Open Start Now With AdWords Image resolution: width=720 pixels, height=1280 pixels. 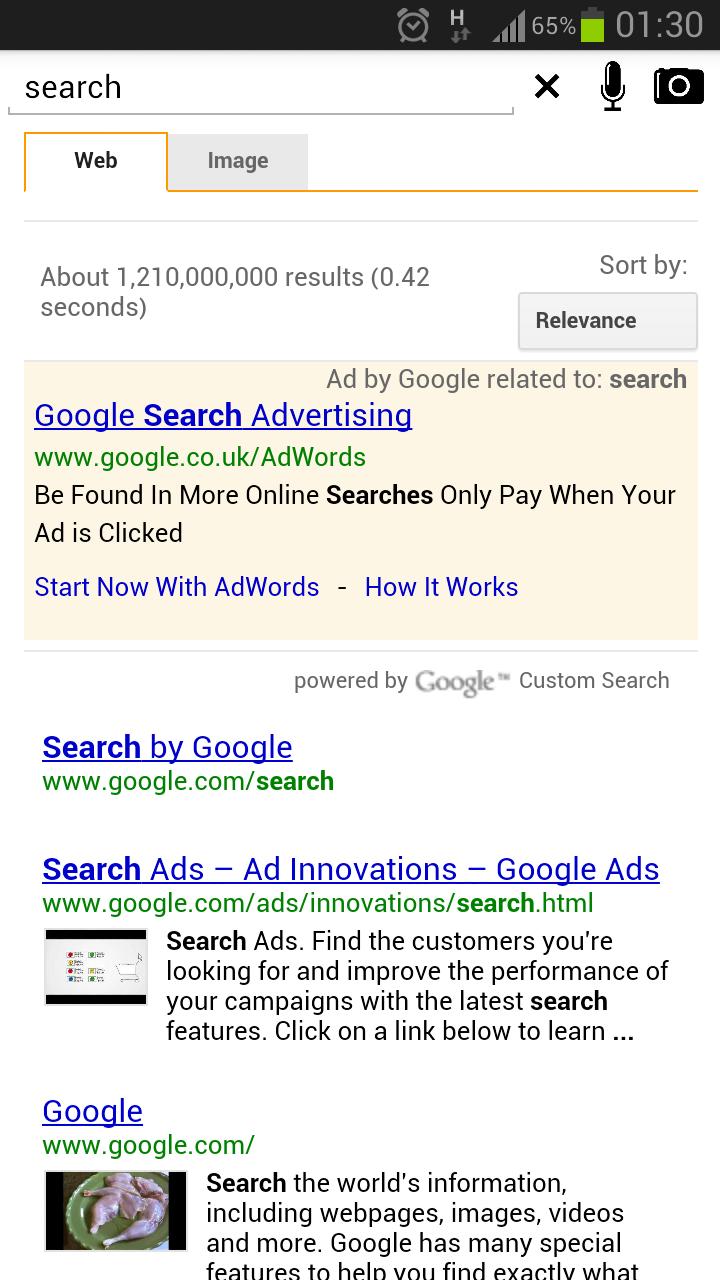tap(176, 587)
